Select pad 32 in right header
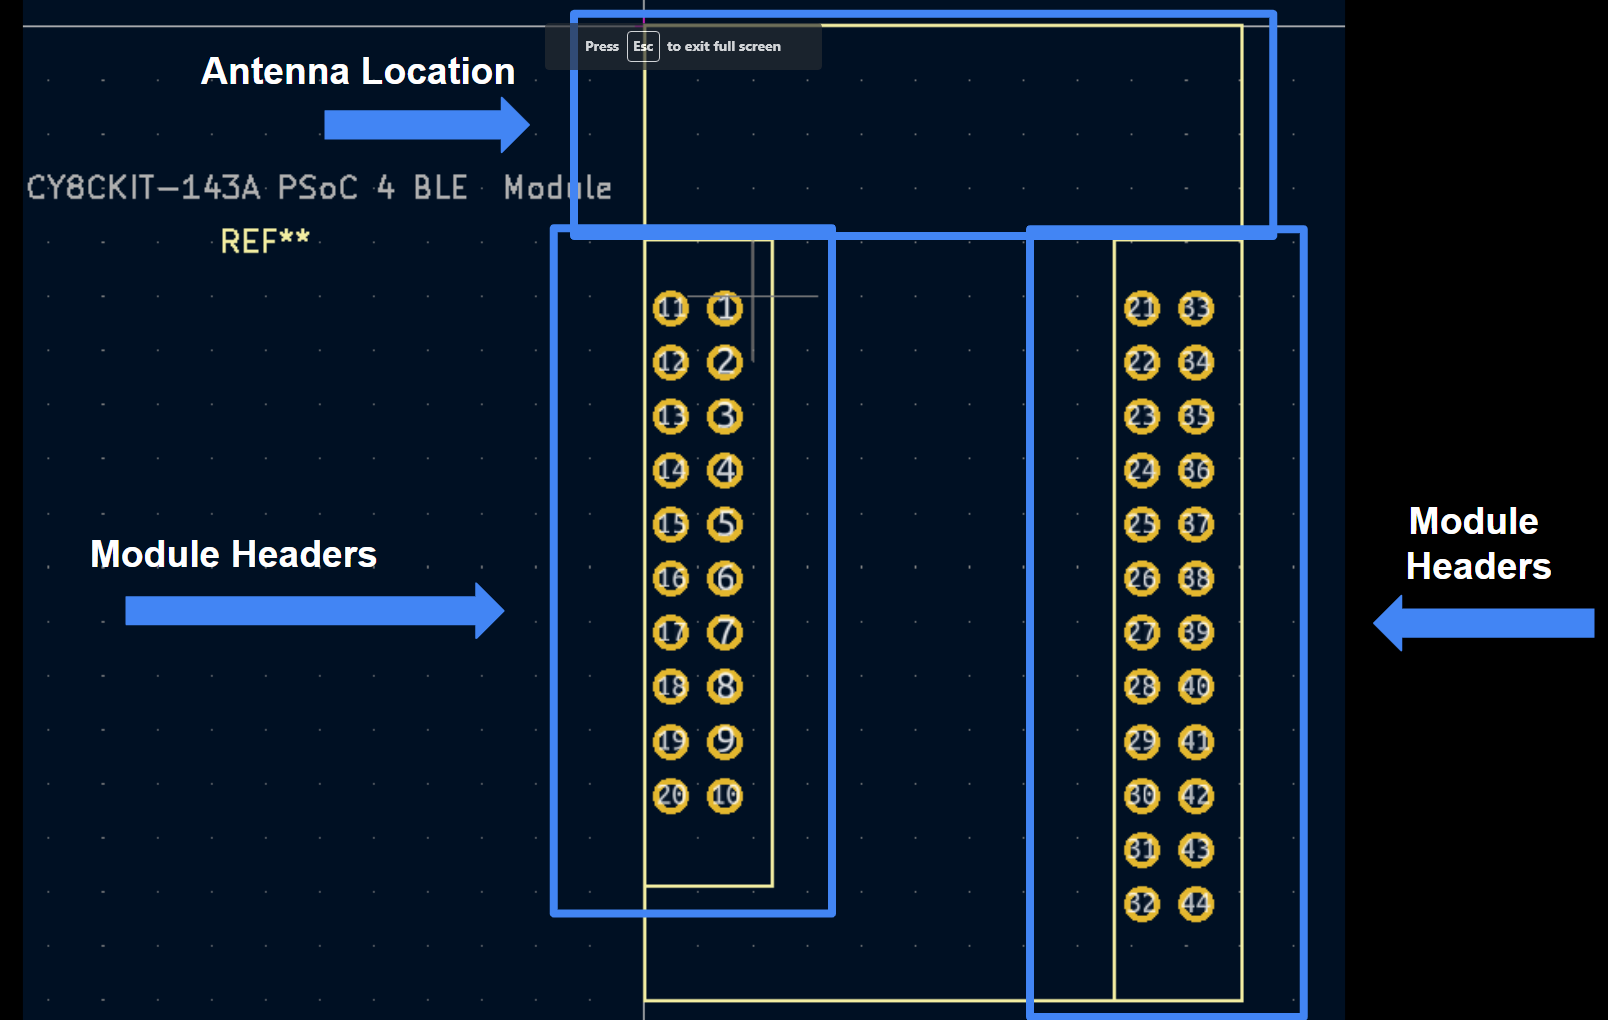The height and width of the screenshot is (1020, 1608). tap(1142, 904)
